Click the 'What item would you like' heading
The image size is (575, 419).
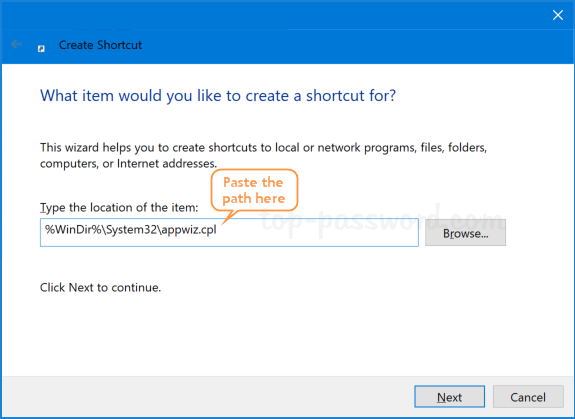[x=218, y=96]
